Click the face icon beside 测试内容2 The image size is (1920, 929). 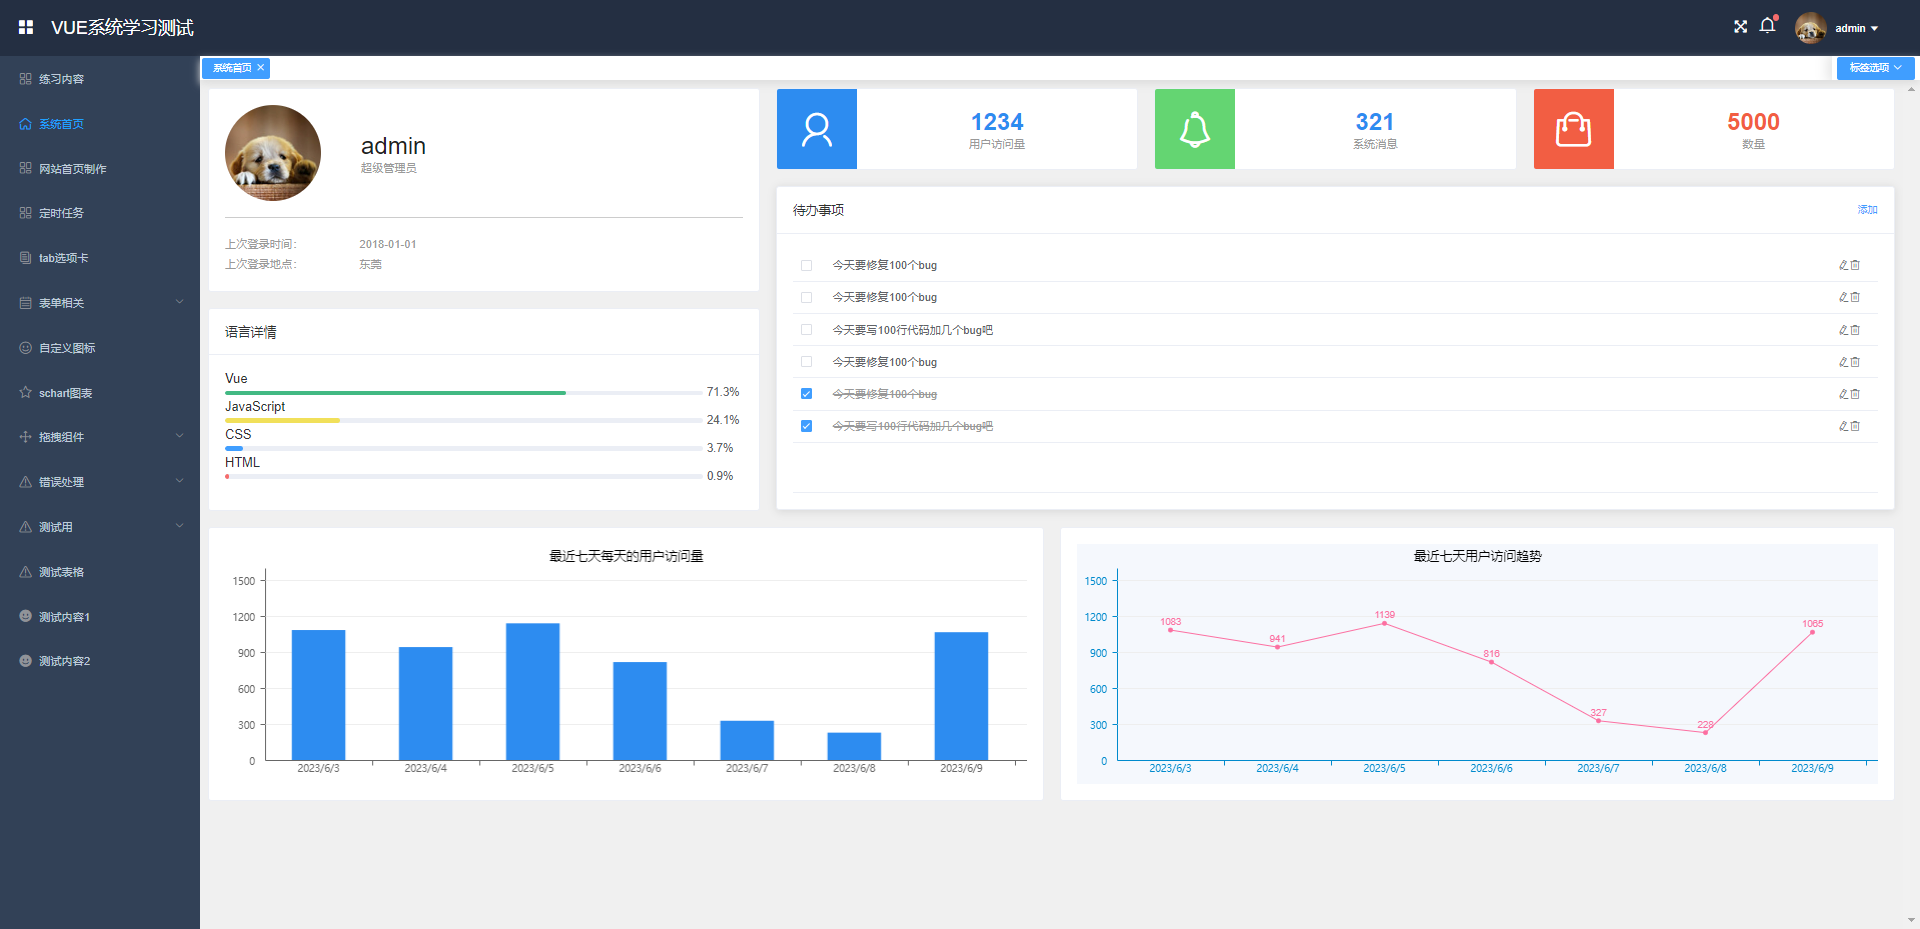(26, 661)
